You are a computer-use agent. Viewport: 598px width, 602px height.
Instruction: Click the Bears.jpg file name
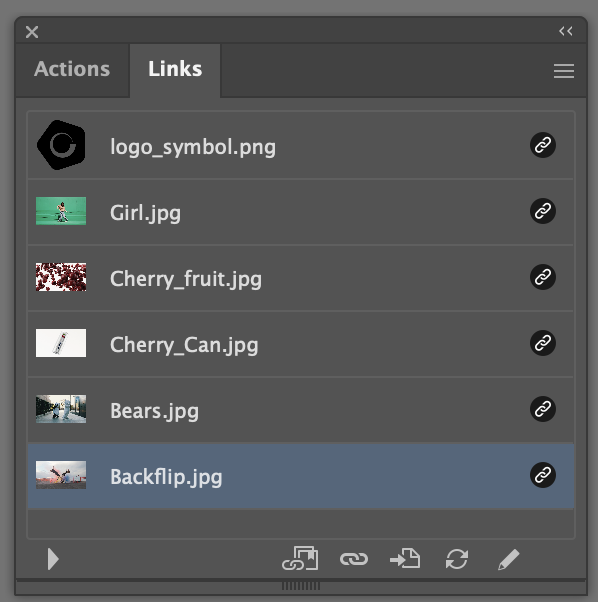pos(154,412)
